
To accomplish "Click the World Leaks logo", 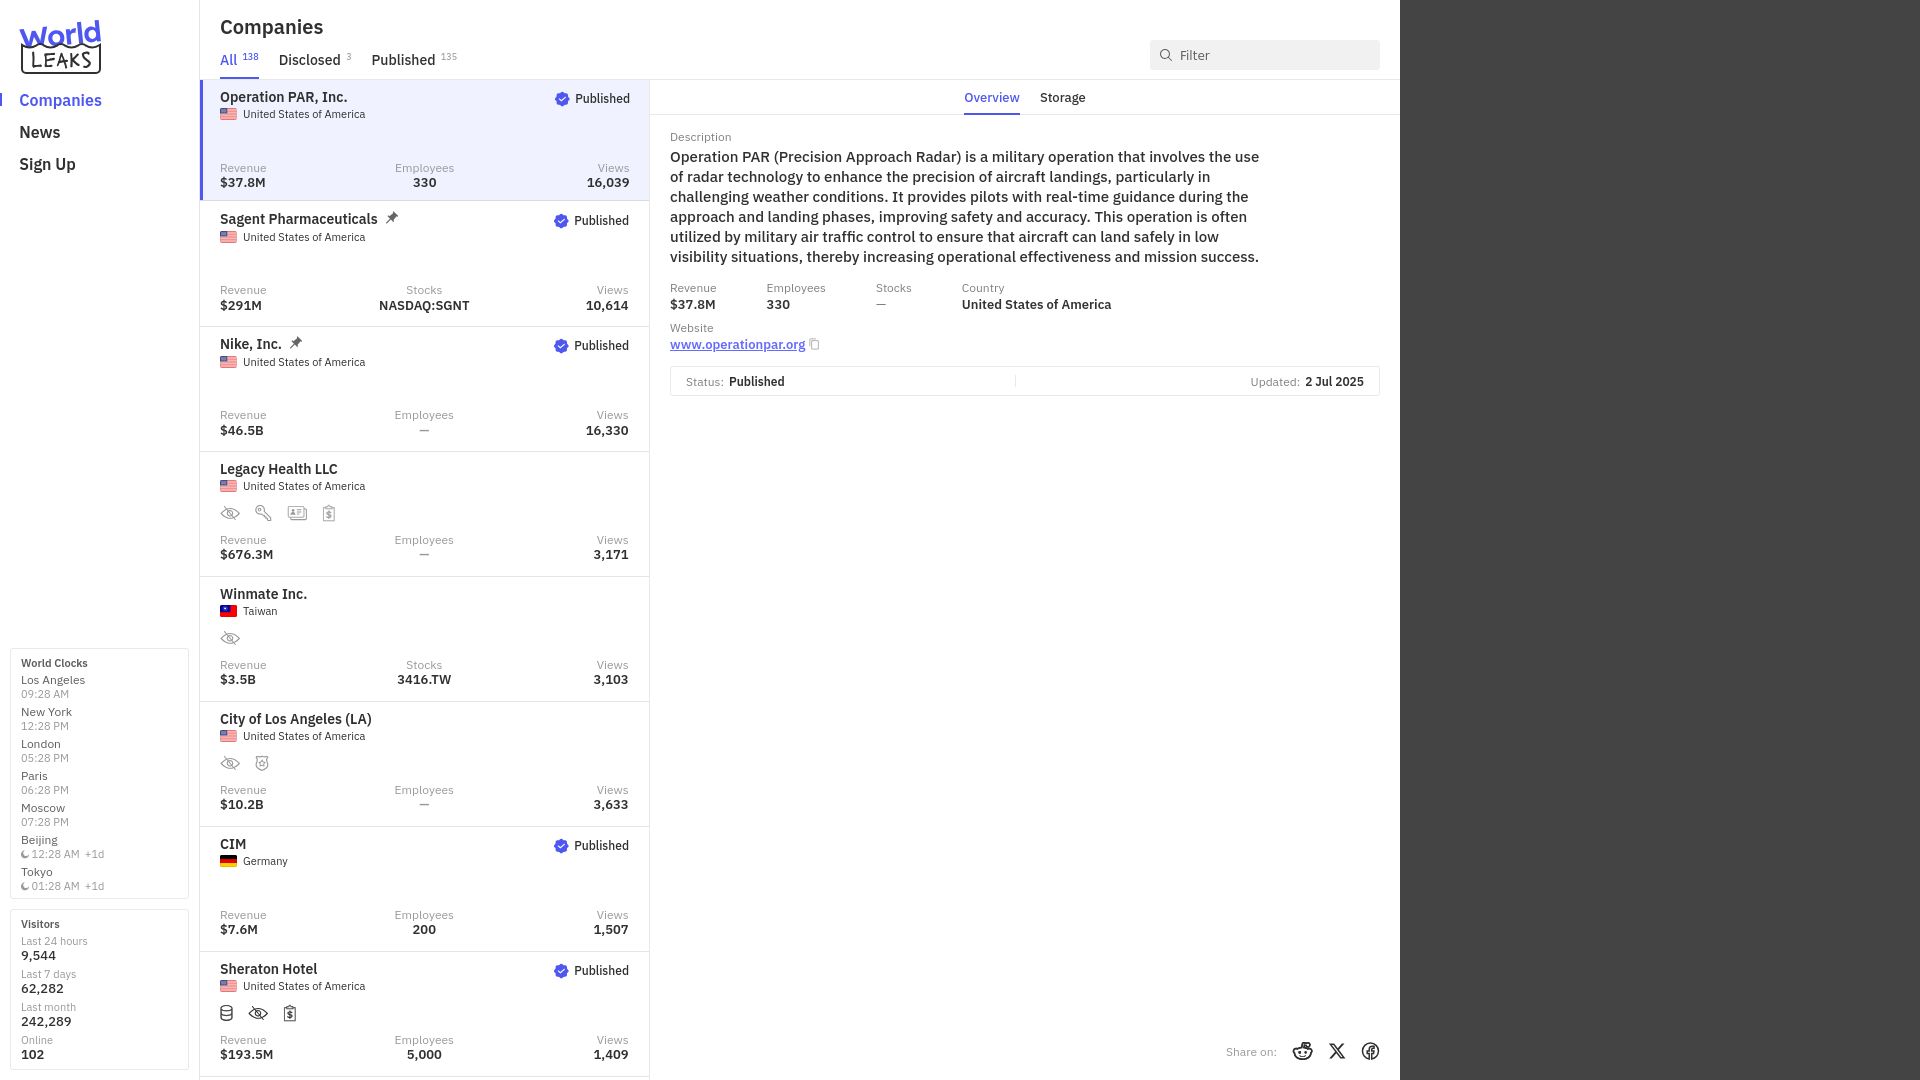I will coord(60,47).
